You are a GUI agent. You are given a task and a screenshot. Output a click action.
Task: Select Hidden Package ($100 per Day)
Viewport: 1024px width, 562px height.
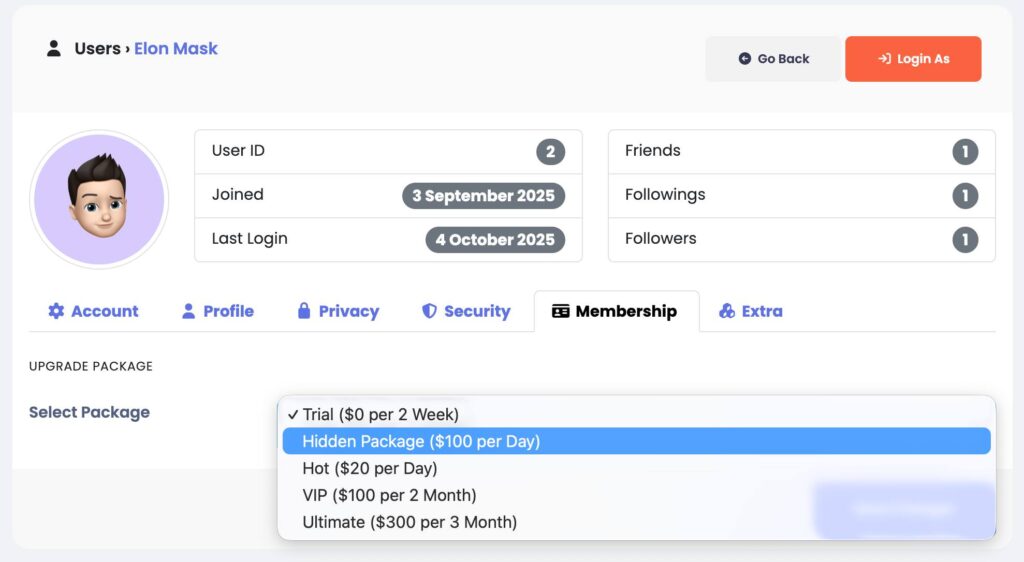click(421, 441)
